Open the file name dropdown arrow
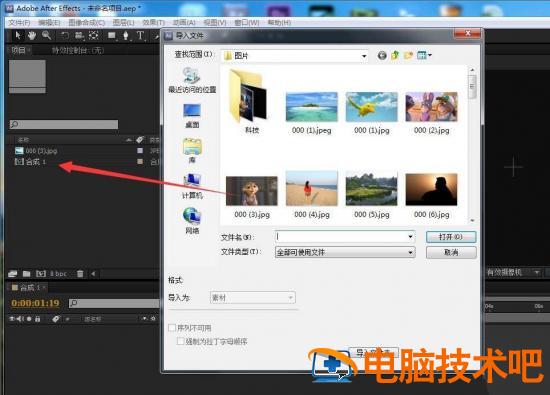 [410, 237]
